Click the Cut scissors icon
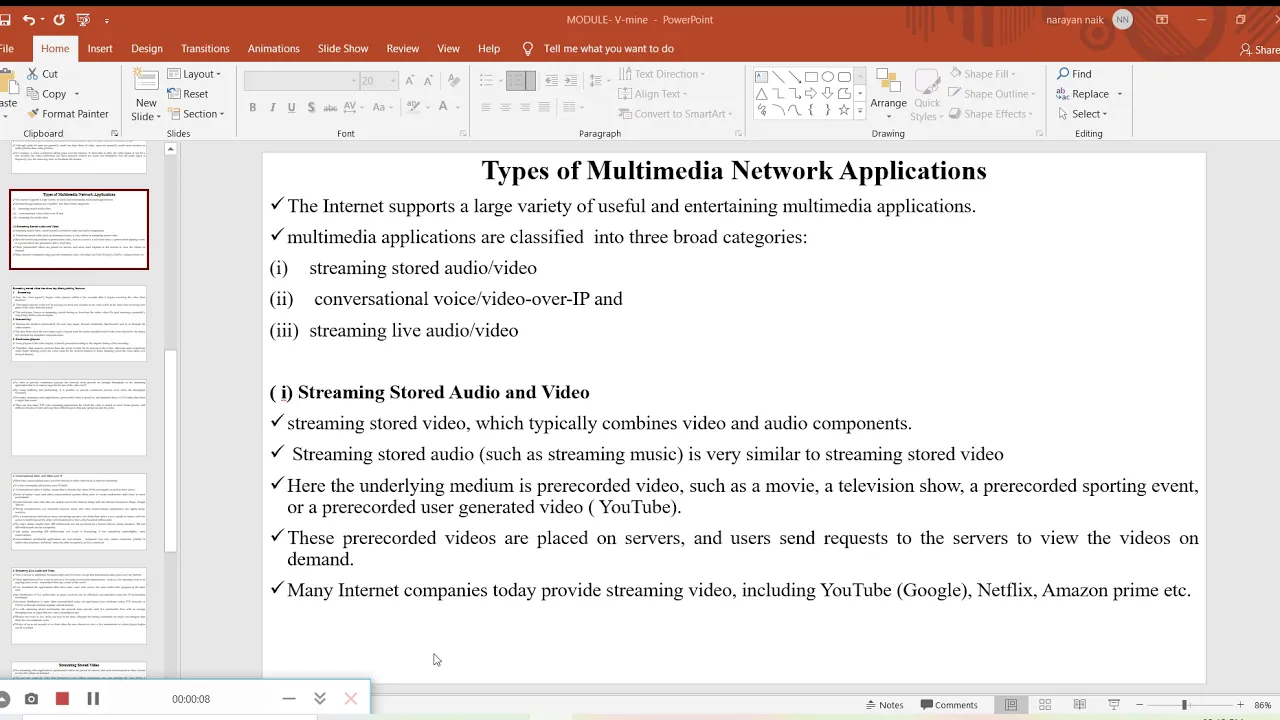Screen dimensions: 1280x720 pyautogui.click(x=32, y=73)
